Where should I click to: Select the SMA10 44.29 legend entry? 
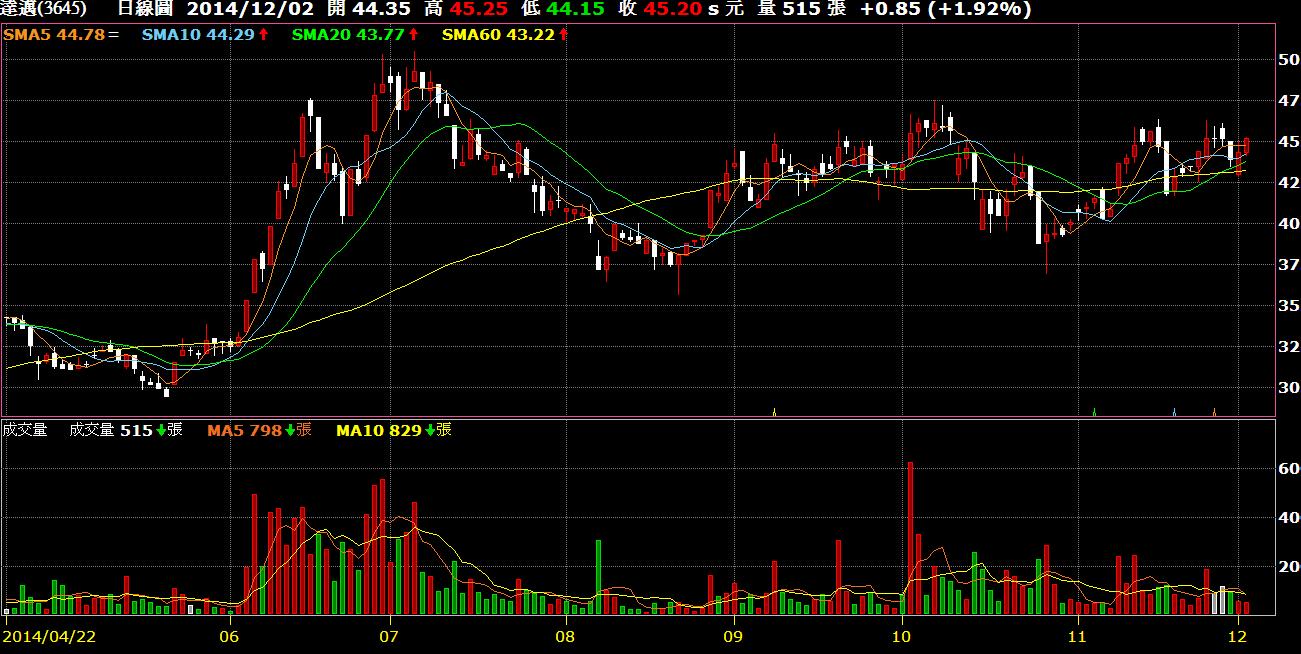(x=205, y=34)
